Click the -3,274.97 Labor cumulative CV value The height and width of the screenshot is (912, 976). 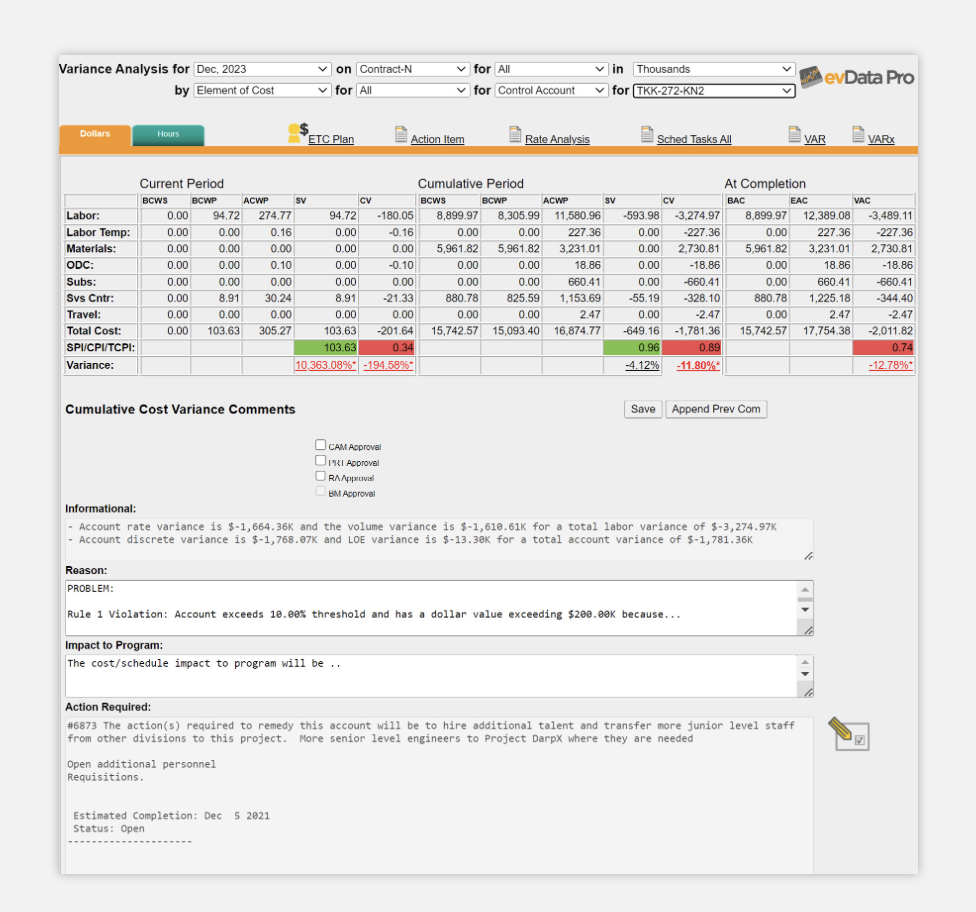coord(697,216)
